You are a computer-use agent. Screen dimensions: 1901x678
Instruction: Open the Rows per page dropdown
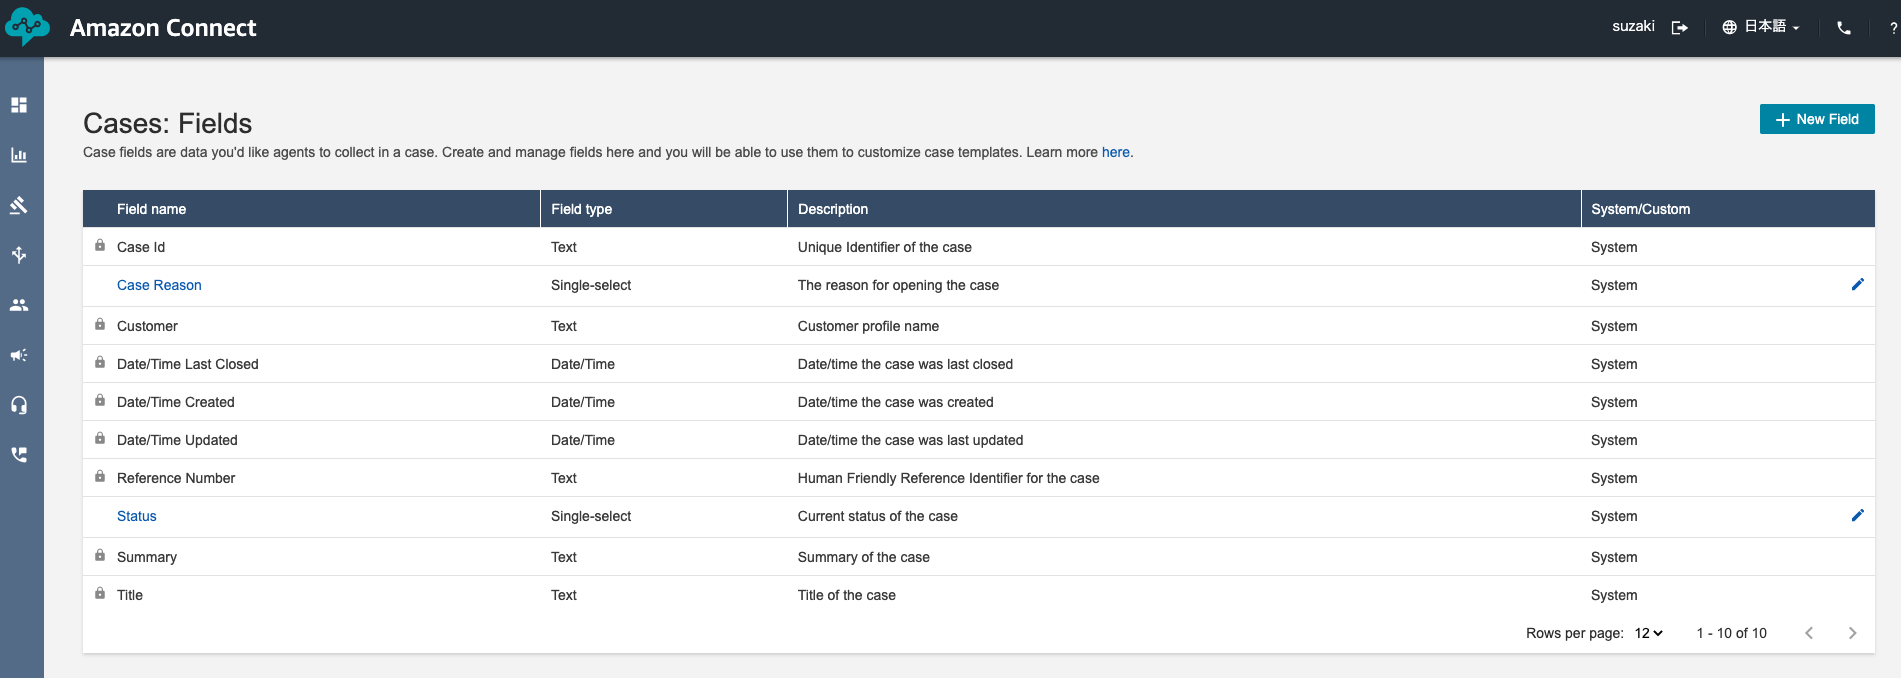pos(1648,633)
